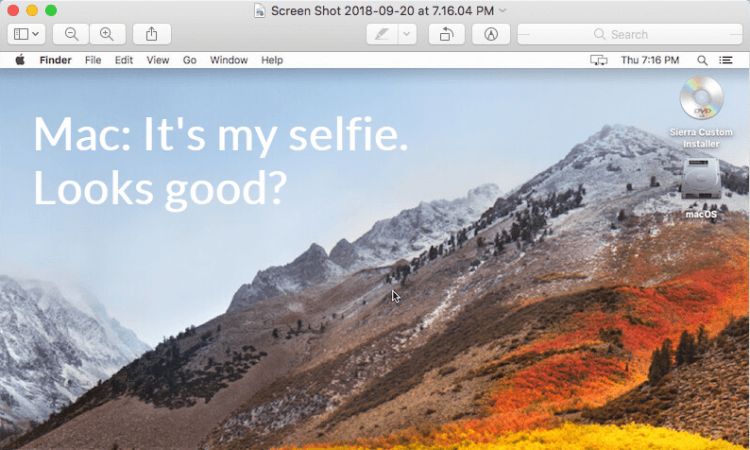Minimize window using the yellow button
The height and width of the screenshot is (450, 750).
click(32, 11)
